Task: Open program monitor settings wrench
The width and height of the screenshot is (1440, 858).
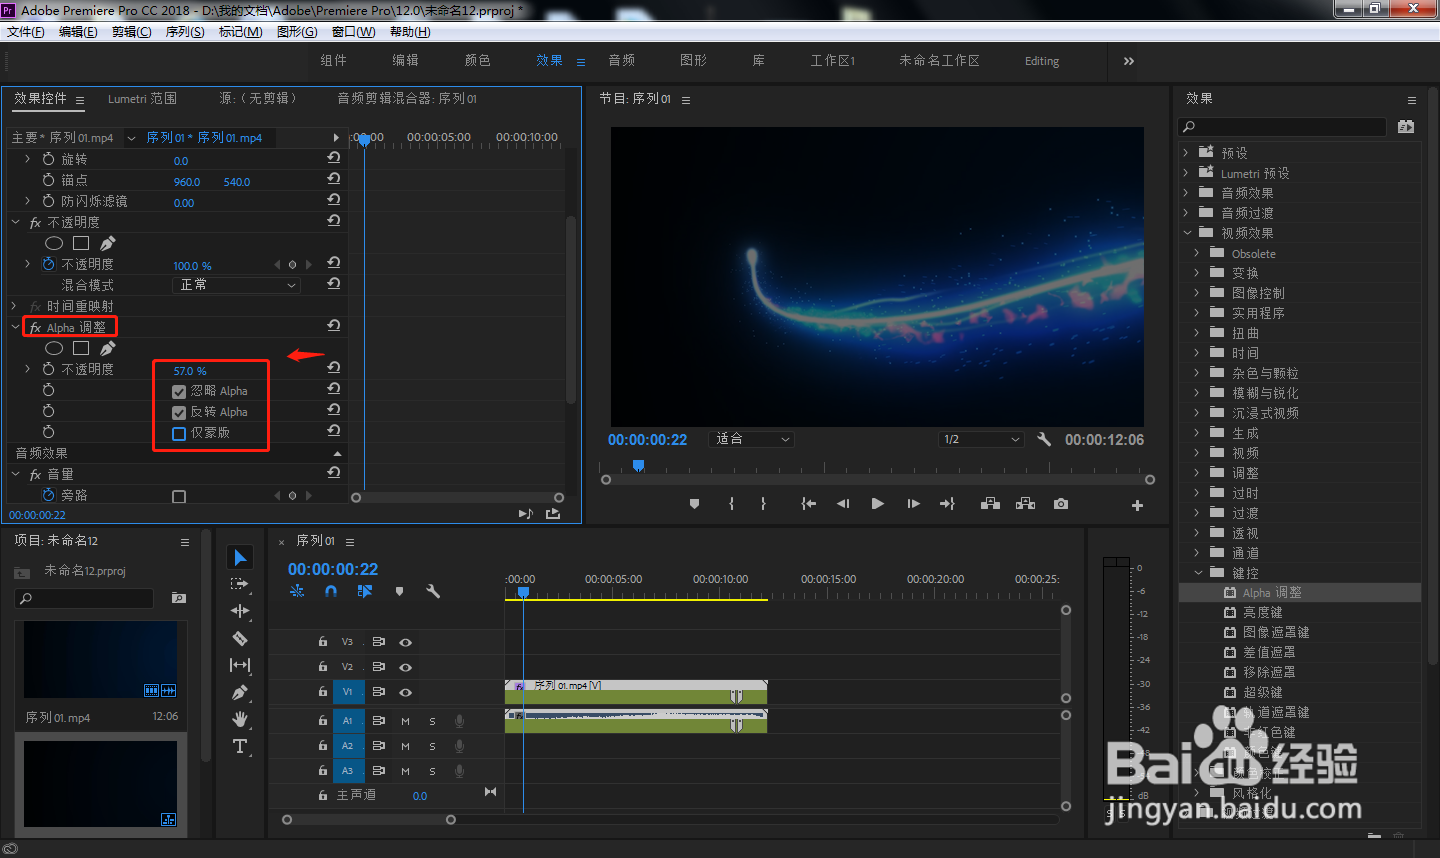Action: tap(1044, 439)
